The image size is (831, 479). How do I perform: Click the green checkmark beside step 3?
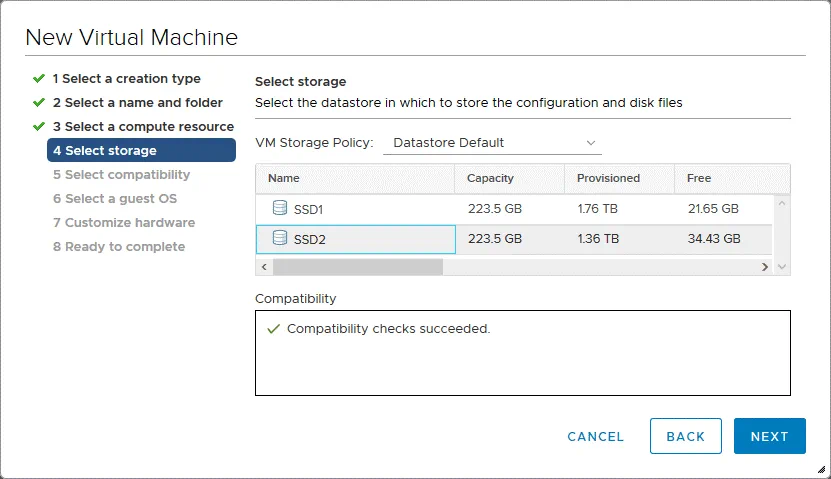tap(39, 126)
